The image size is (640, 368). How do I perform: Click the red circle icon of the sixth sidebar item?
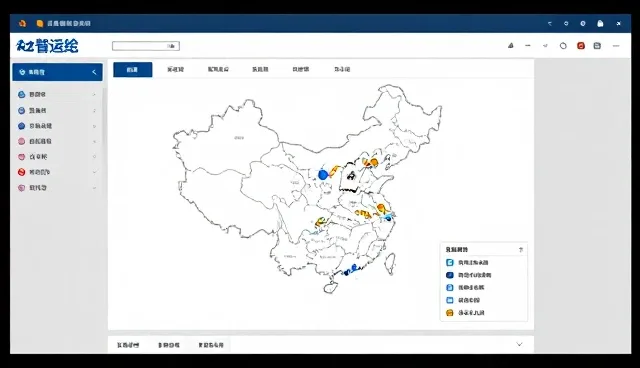click(22, 172)
